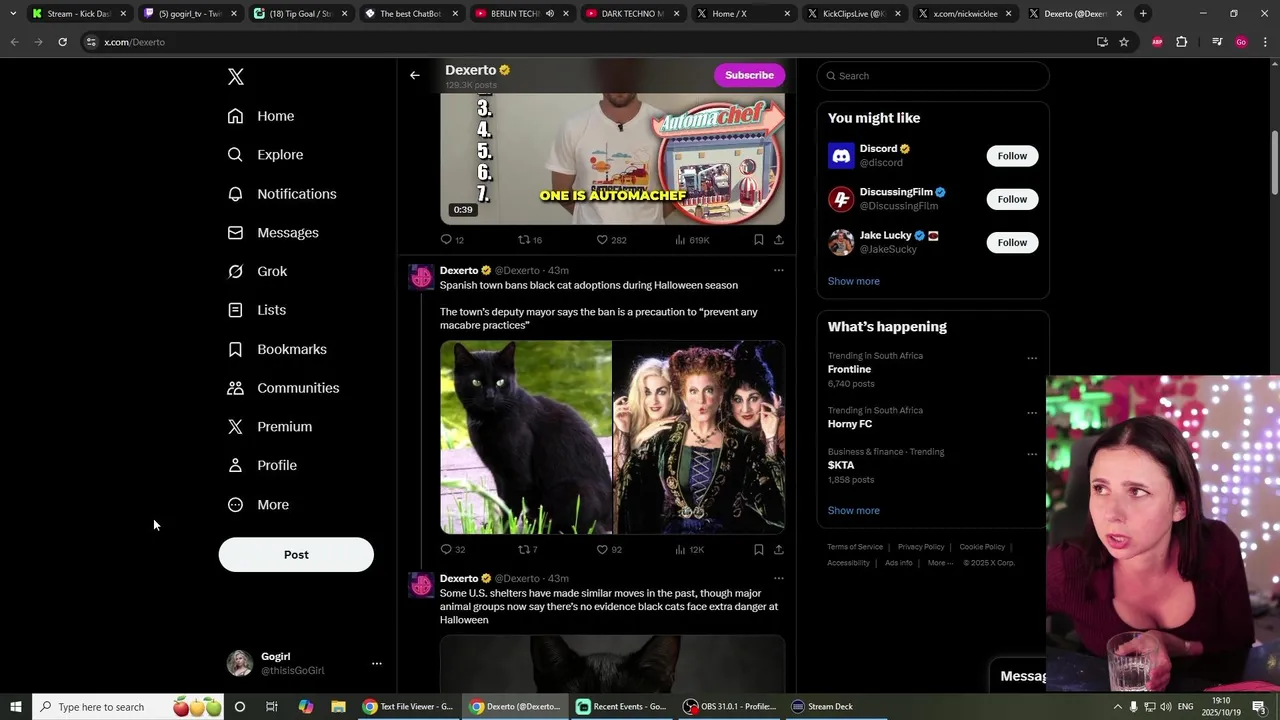Open the Cookie Policy link
The height and width of the screenshot is (720, 1280).
coord(982,547)
